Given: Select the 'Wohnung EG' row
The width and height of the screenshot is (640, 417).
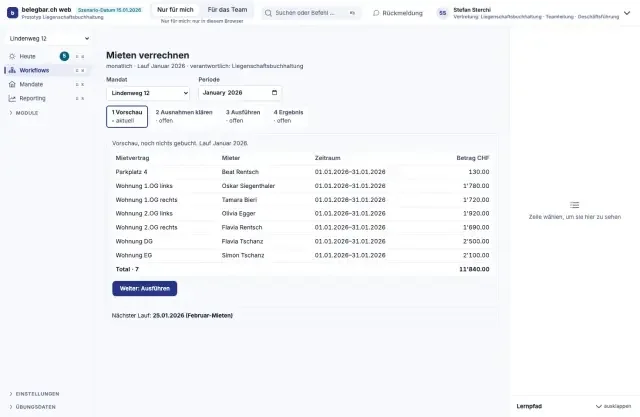Looking at the screenshot, I should [x=302, y=255].
